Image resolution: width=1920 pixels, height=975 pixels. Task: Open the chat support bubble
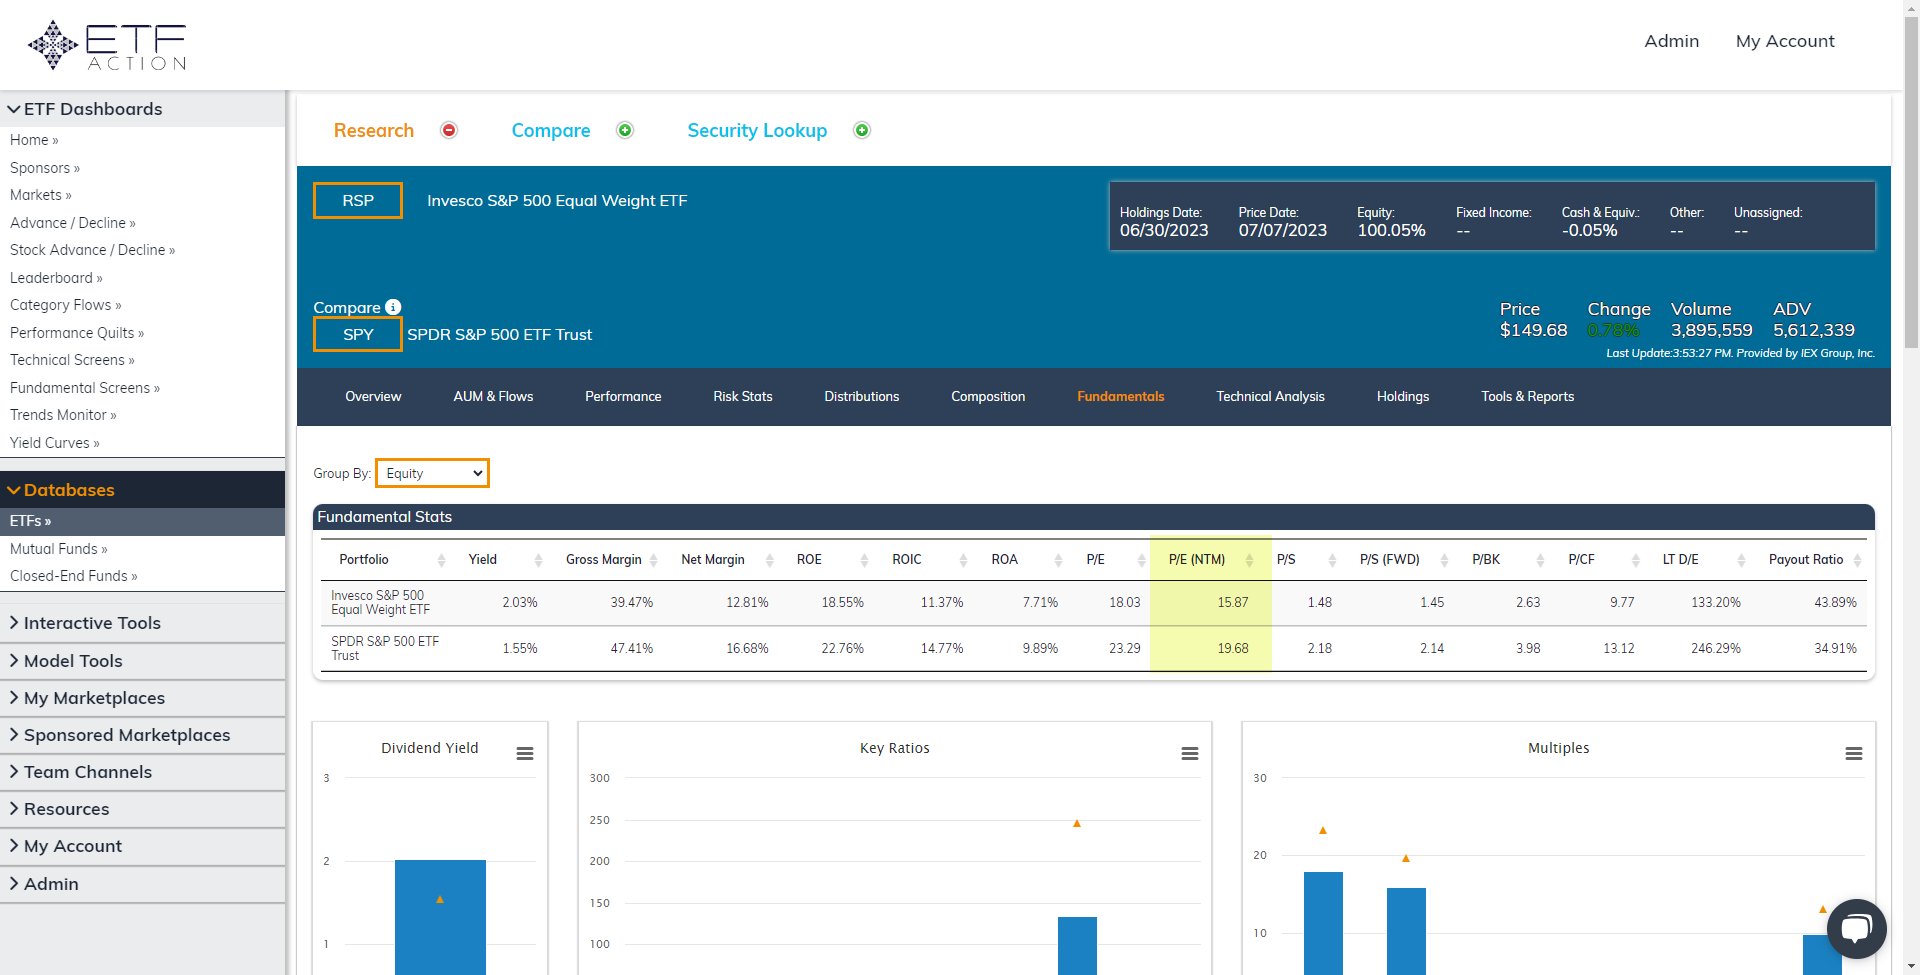tap(1857, 927)
